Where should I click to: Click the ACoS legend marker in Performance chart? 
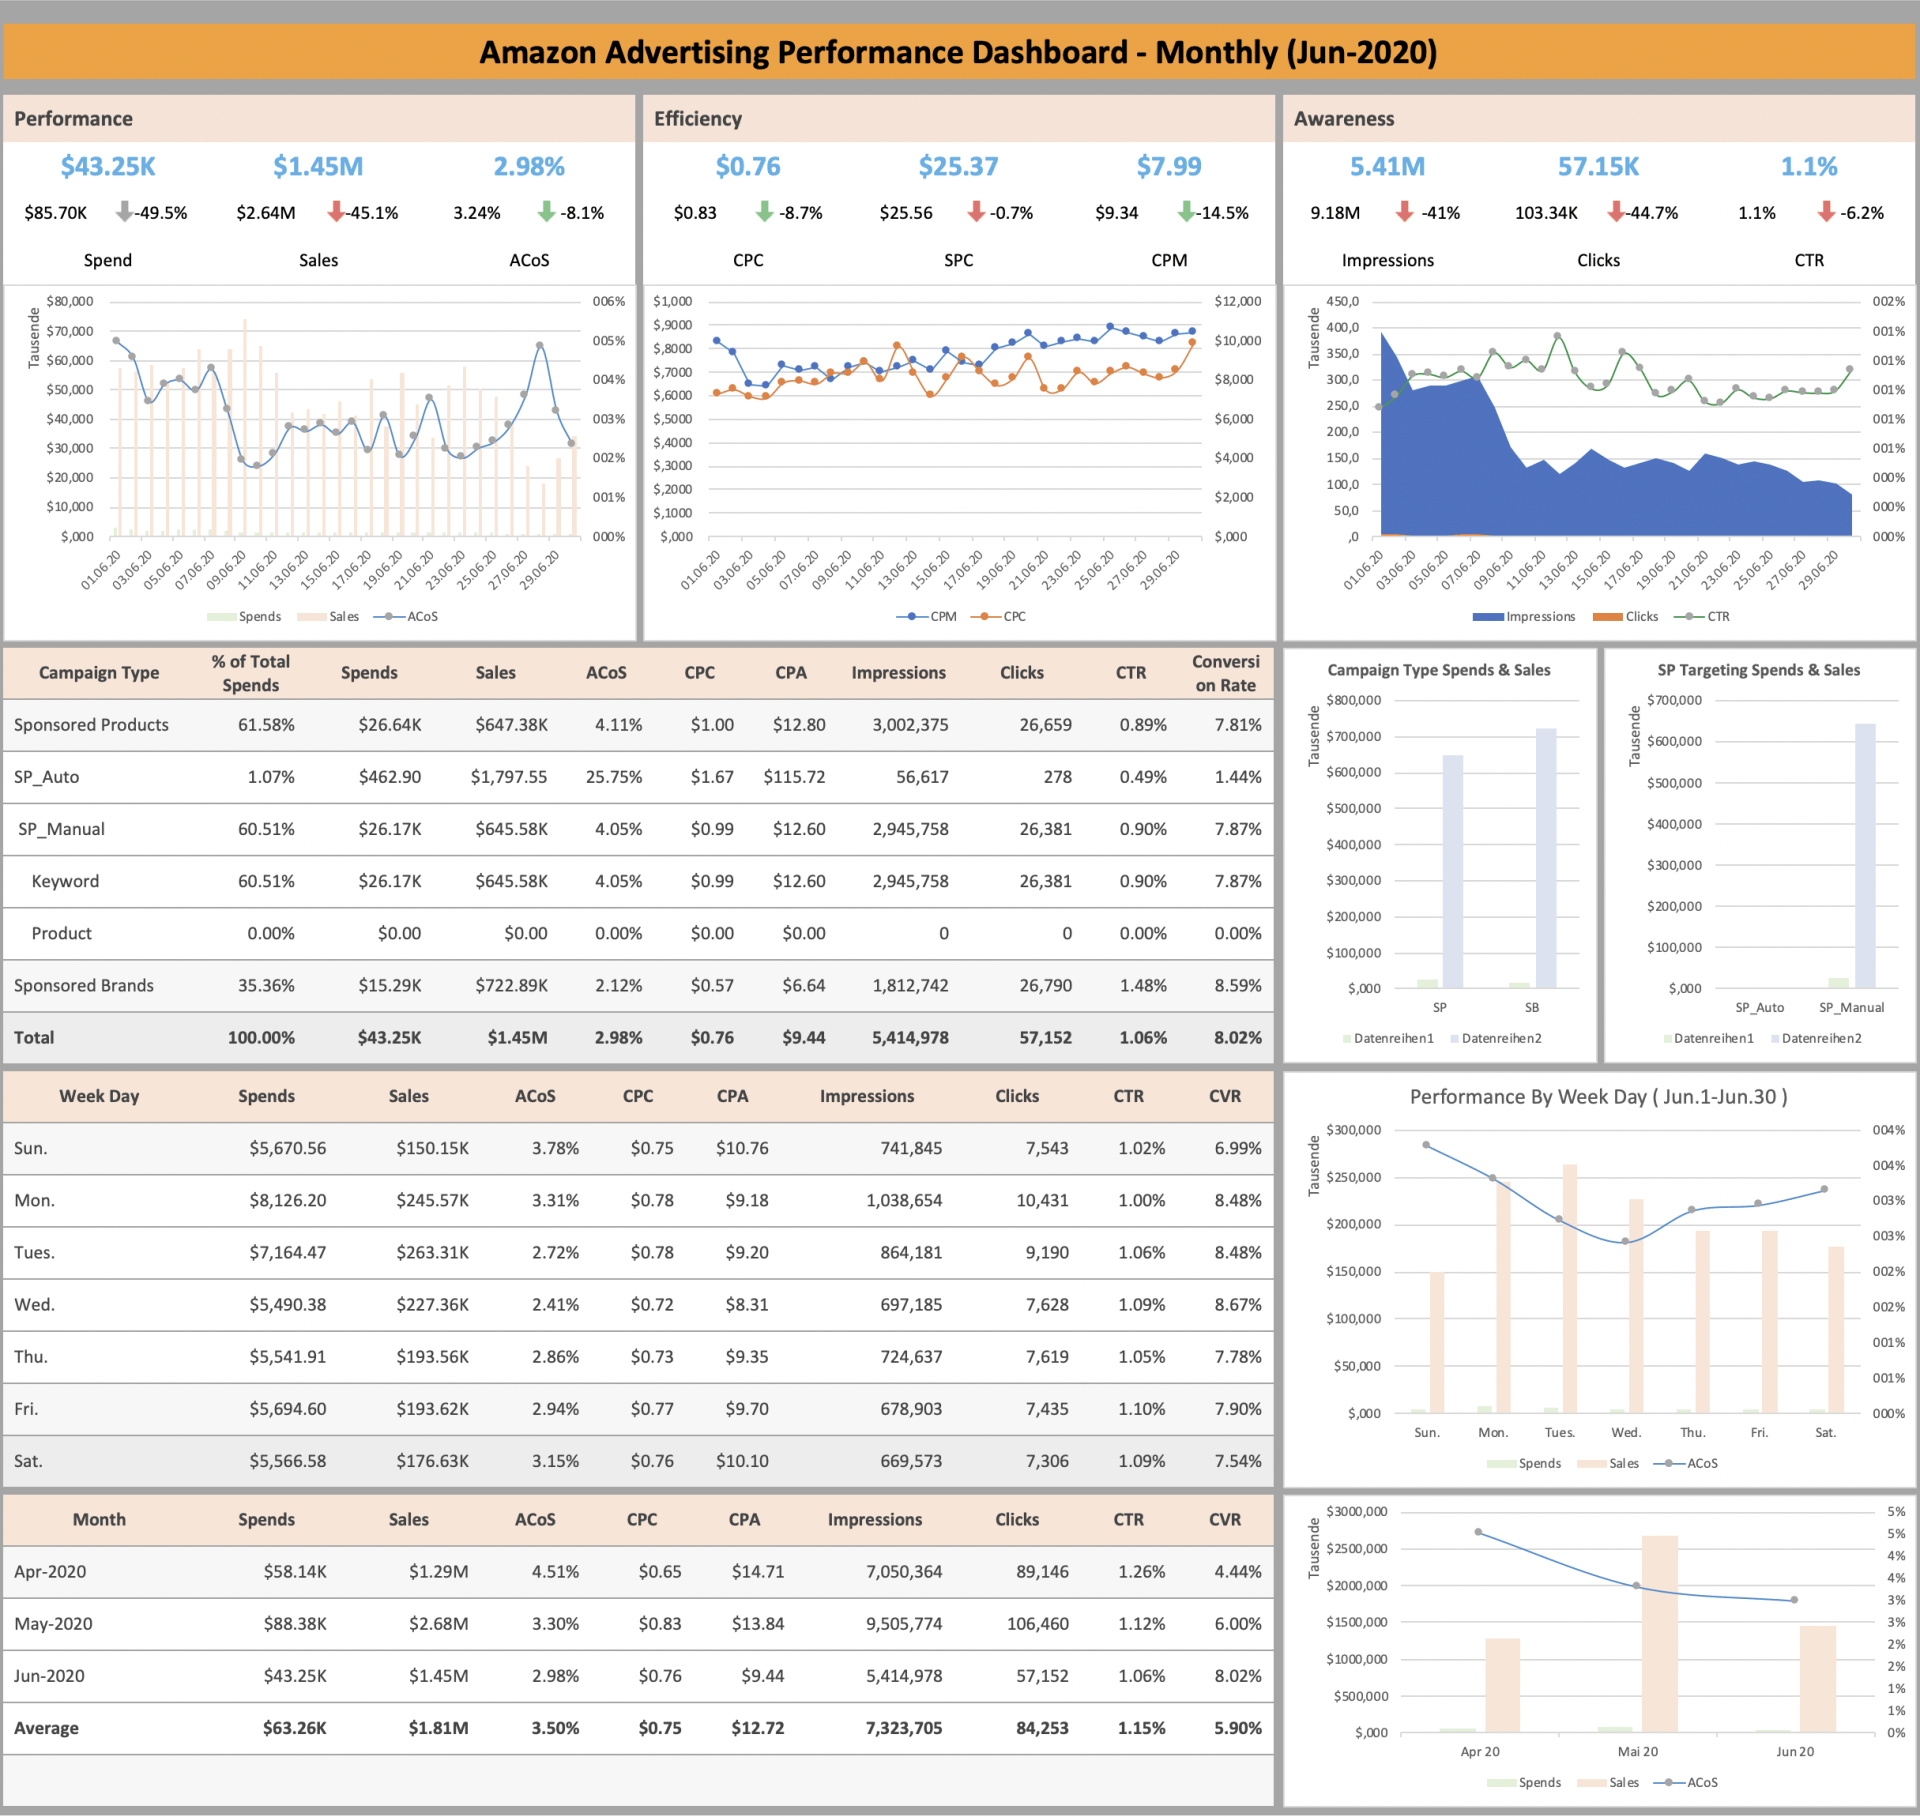click(389, 617)
